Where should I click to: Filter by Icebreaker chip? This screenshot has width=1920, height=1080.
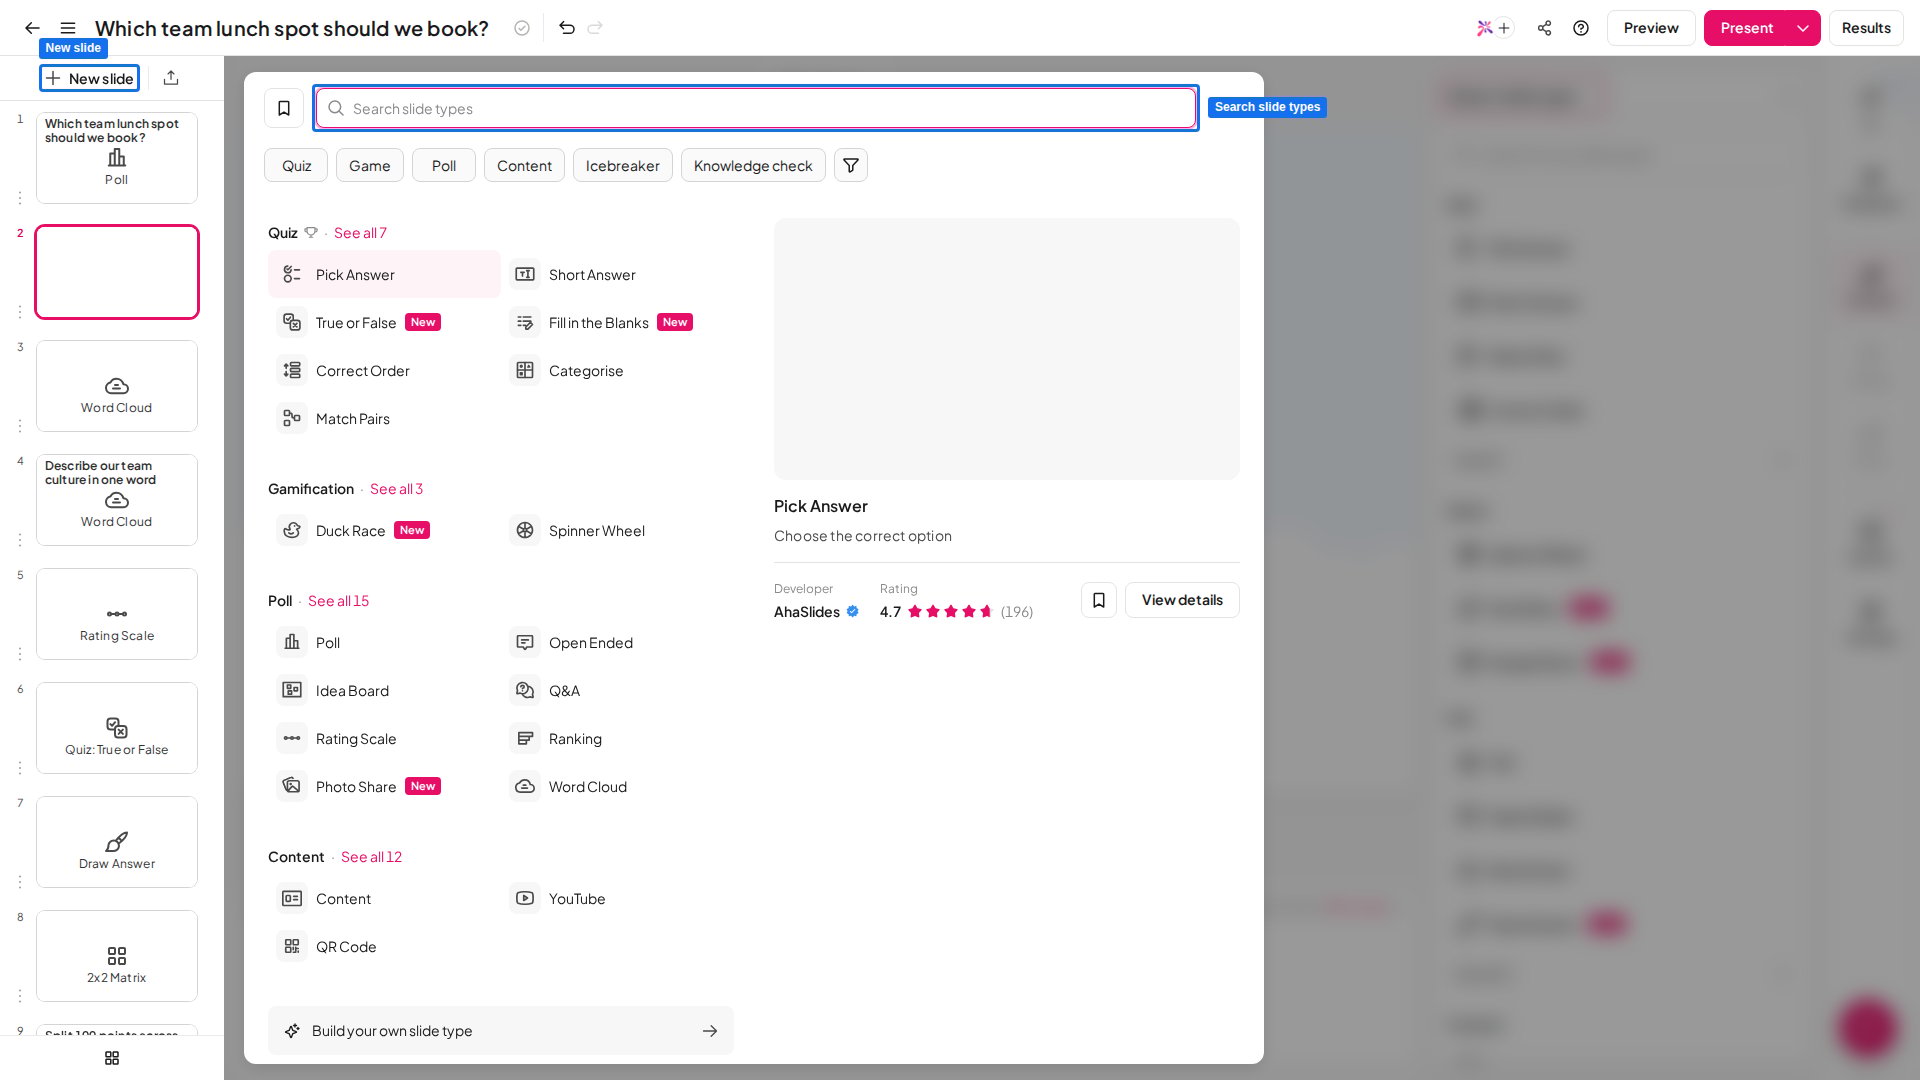coord(623,166)
